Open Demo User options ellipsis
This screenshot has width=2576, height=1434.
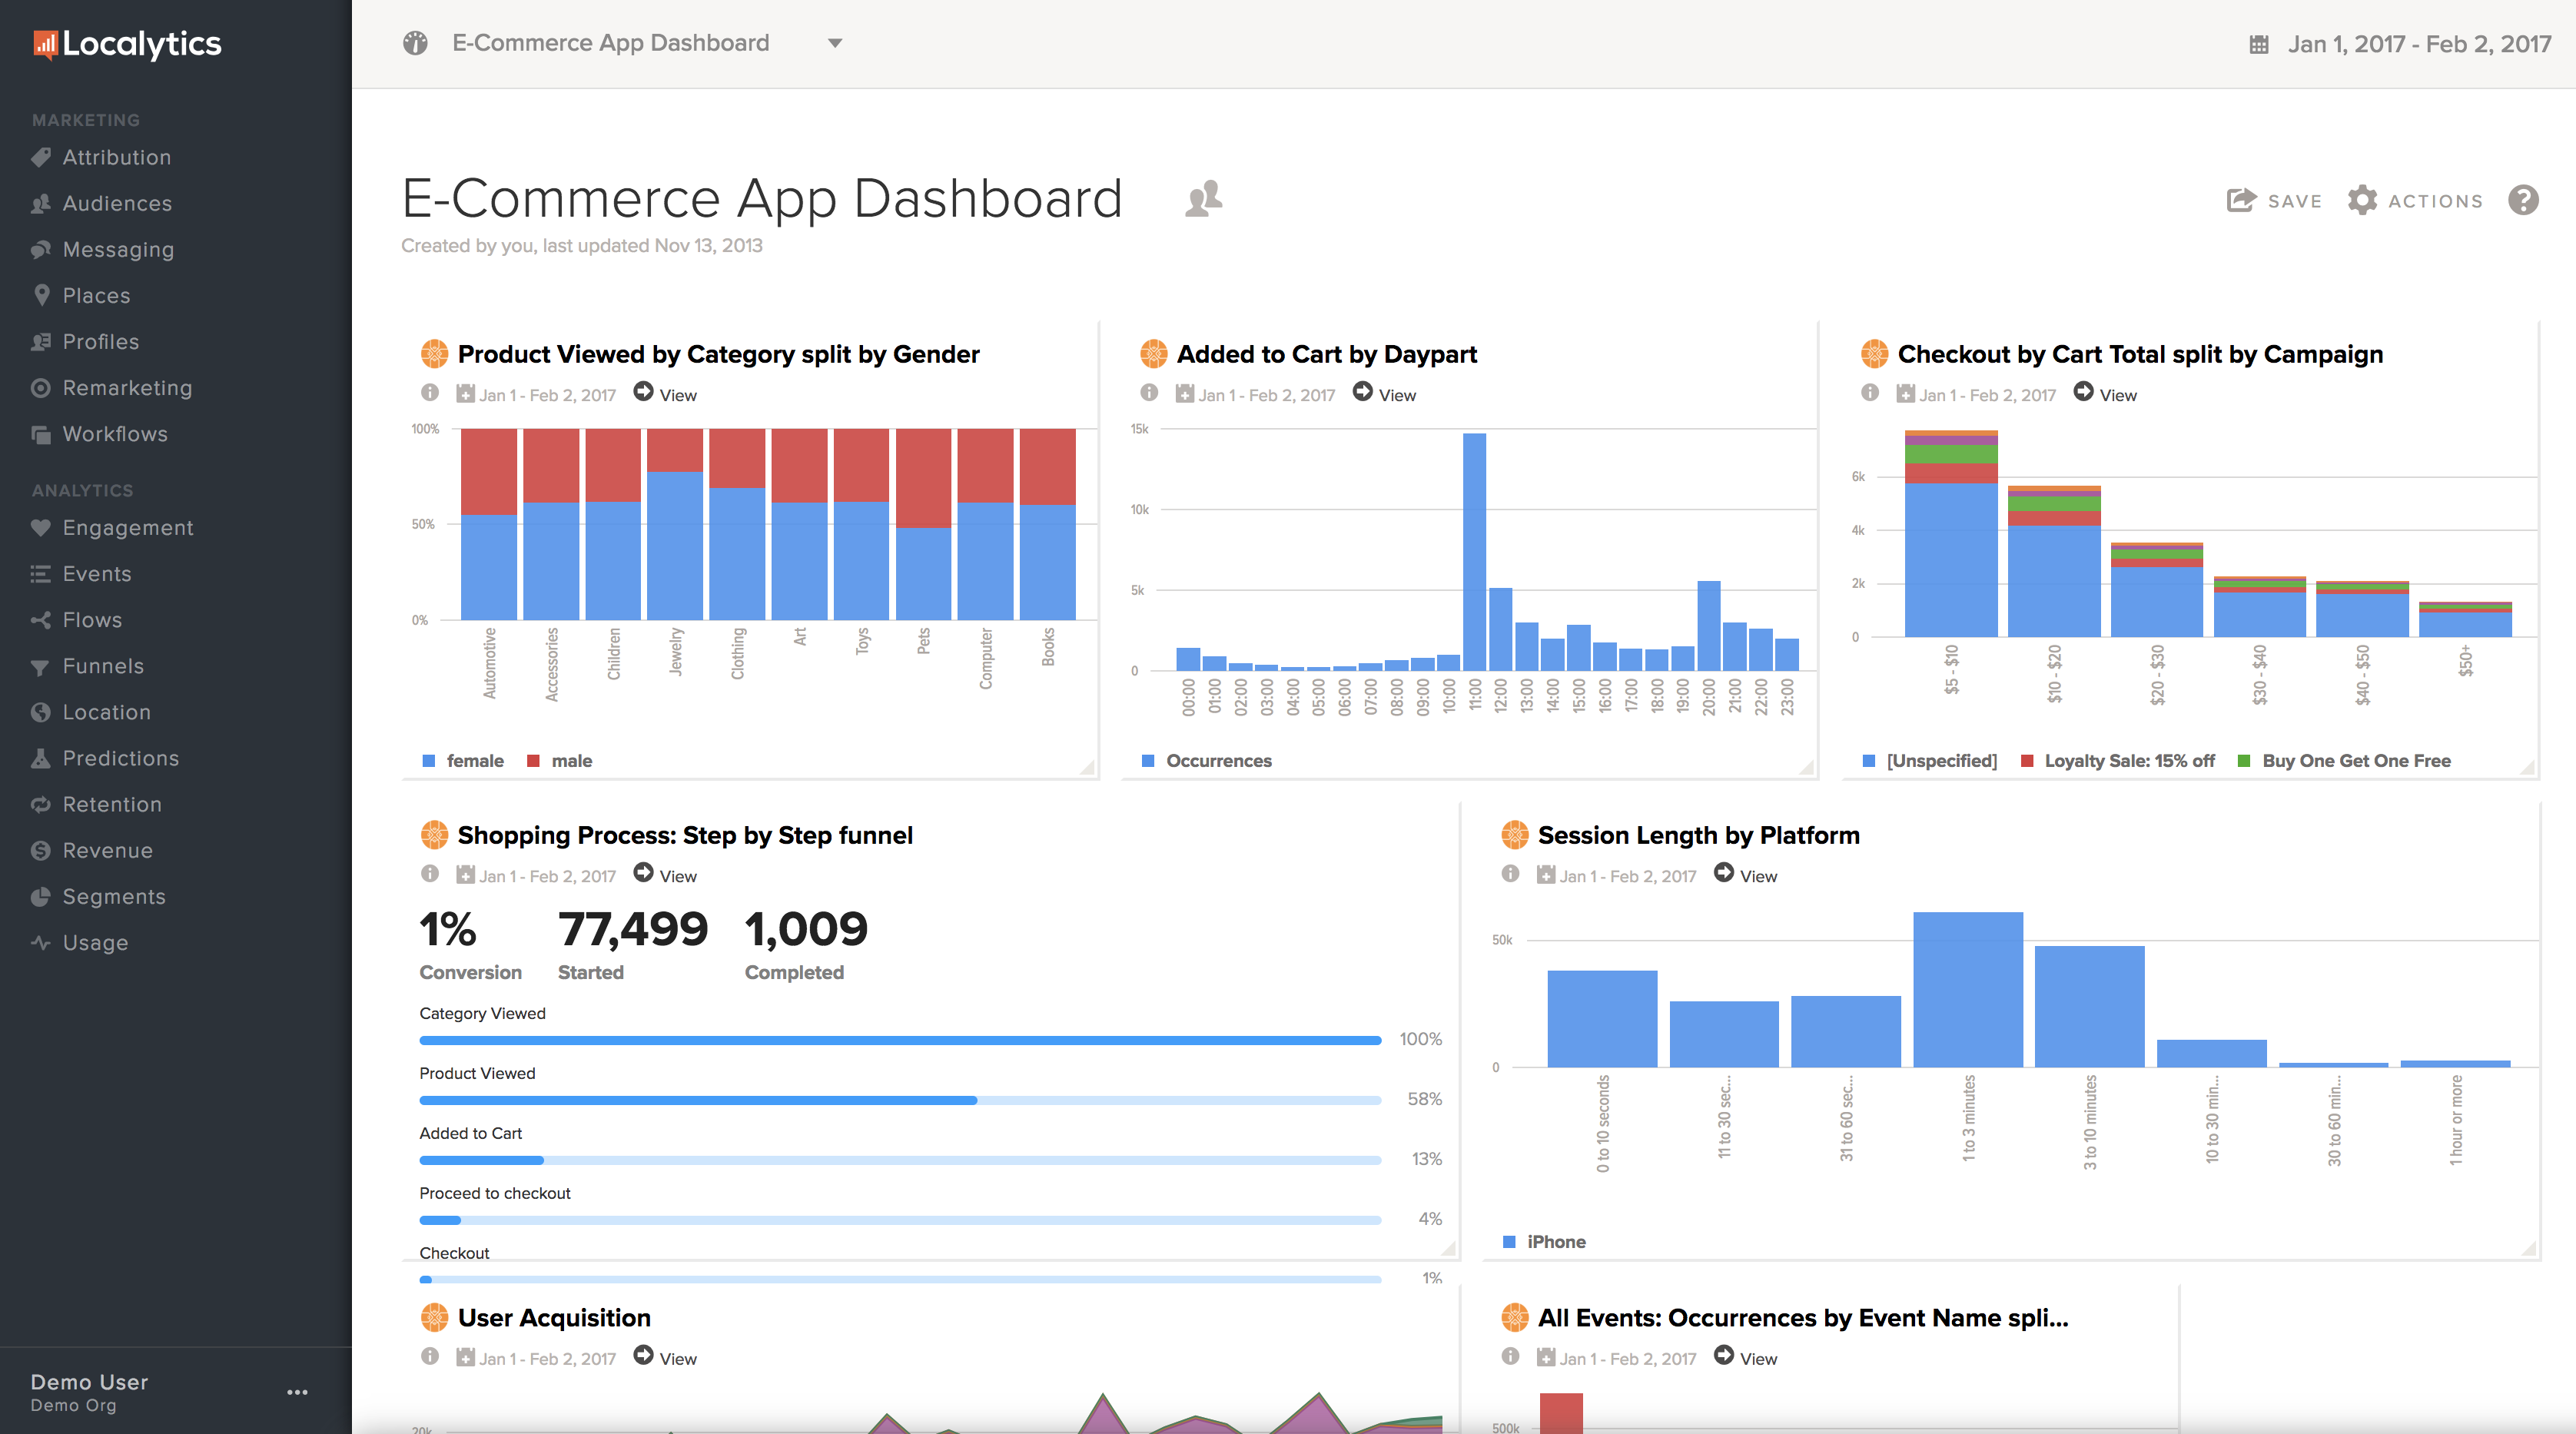(297, 1392)
